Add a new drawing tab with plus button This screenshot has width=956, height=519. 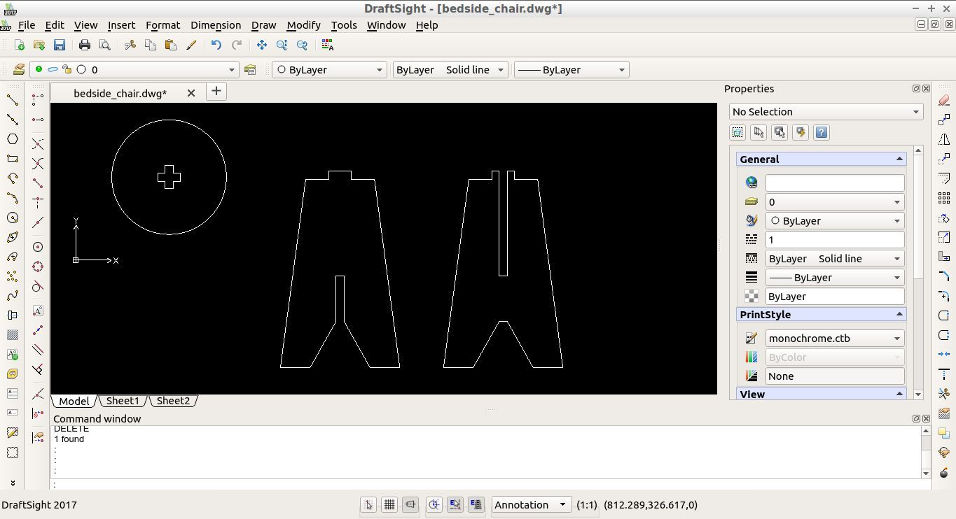tap(216, 91)
